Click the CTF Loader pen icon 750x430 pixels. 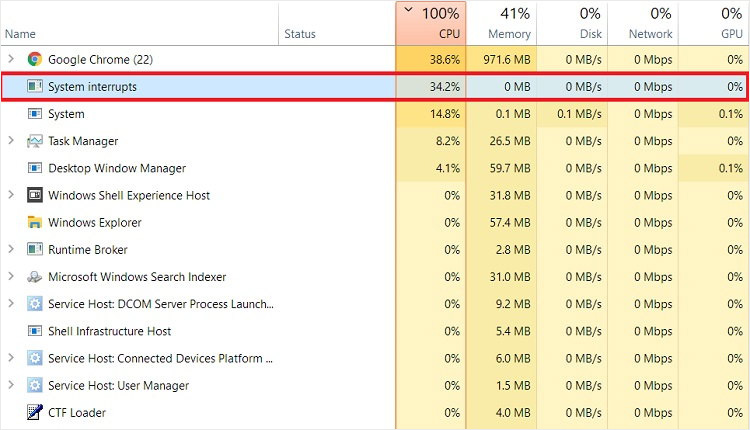(x=35, y=412)
